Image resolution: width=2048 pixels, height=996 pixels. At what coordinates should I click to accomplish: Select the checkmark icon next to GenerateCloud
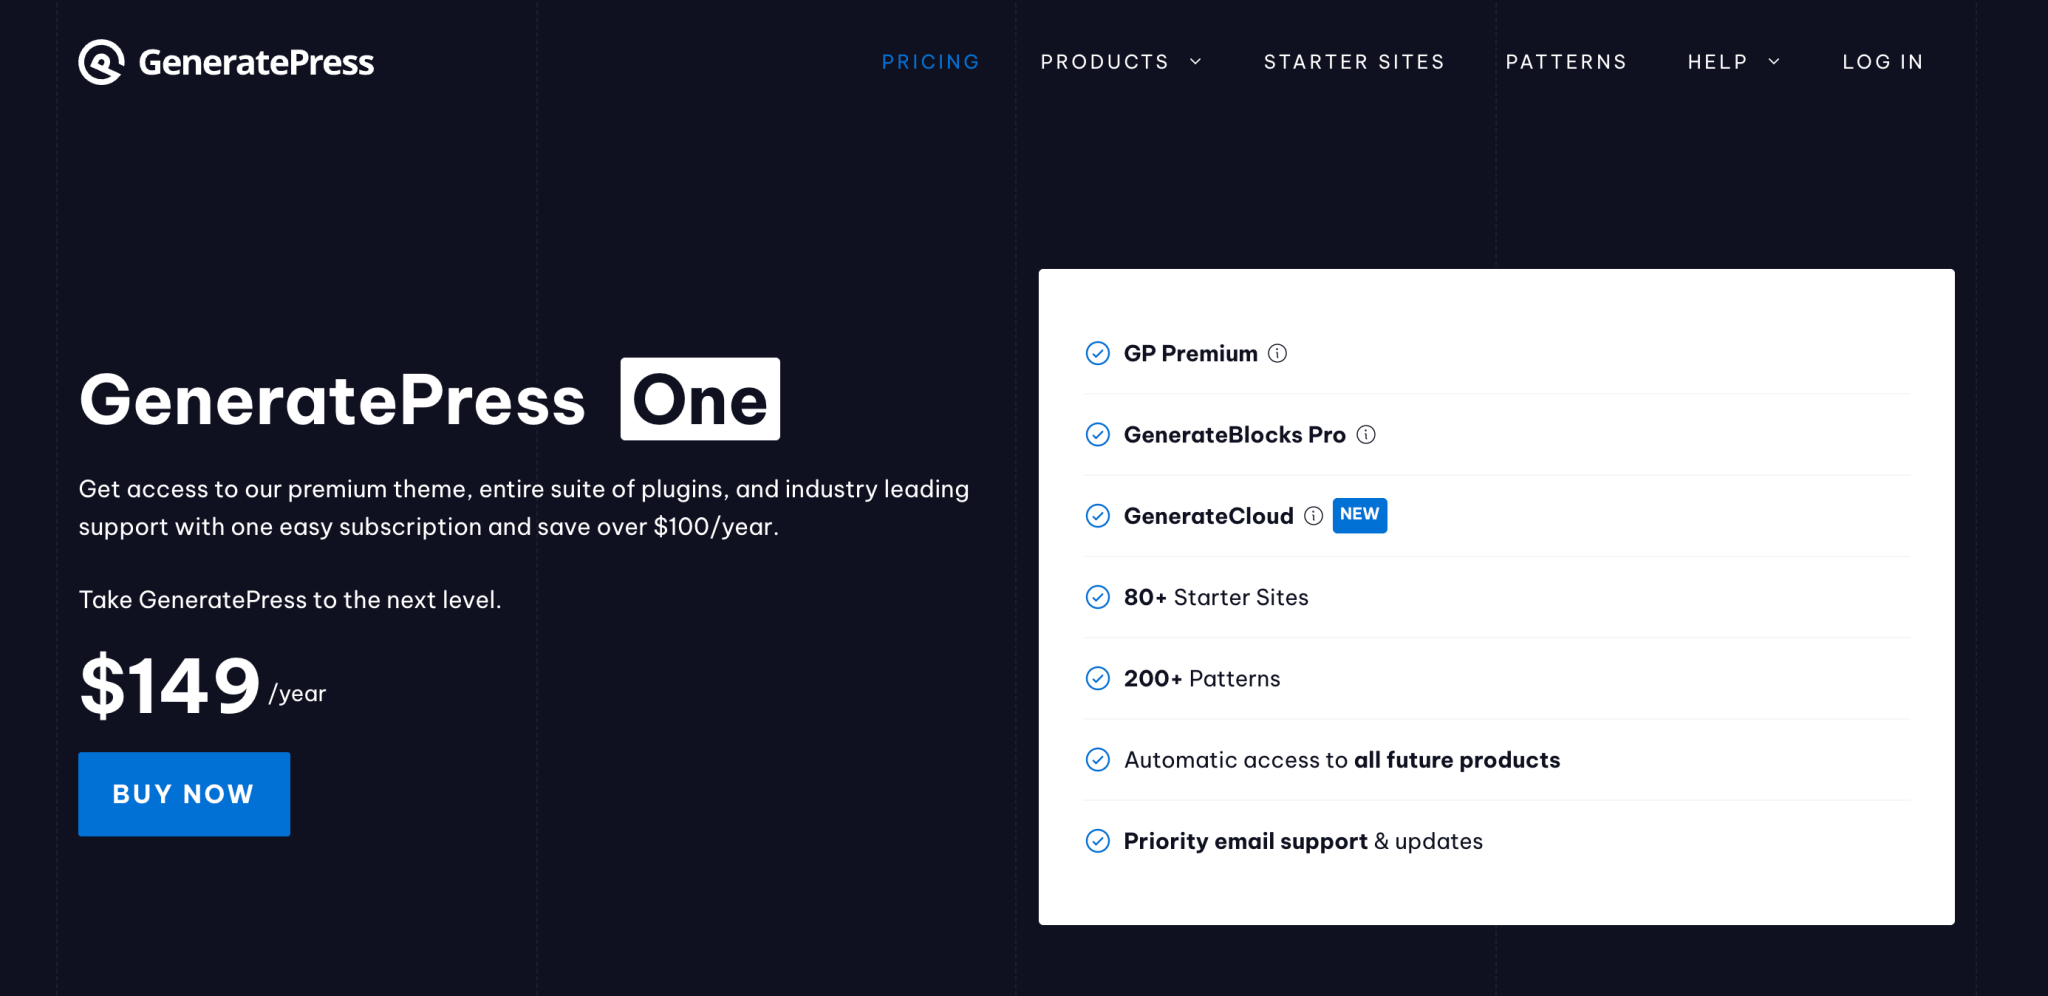(1097, 516)
